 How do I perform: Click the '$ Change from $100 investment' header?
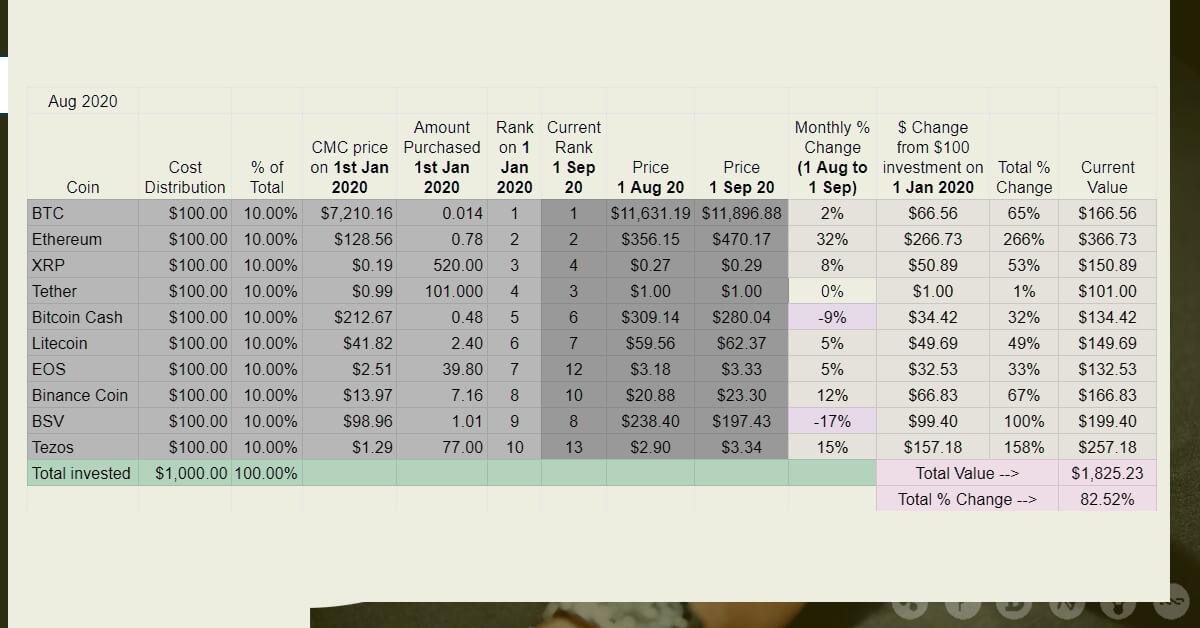[933, 157]
